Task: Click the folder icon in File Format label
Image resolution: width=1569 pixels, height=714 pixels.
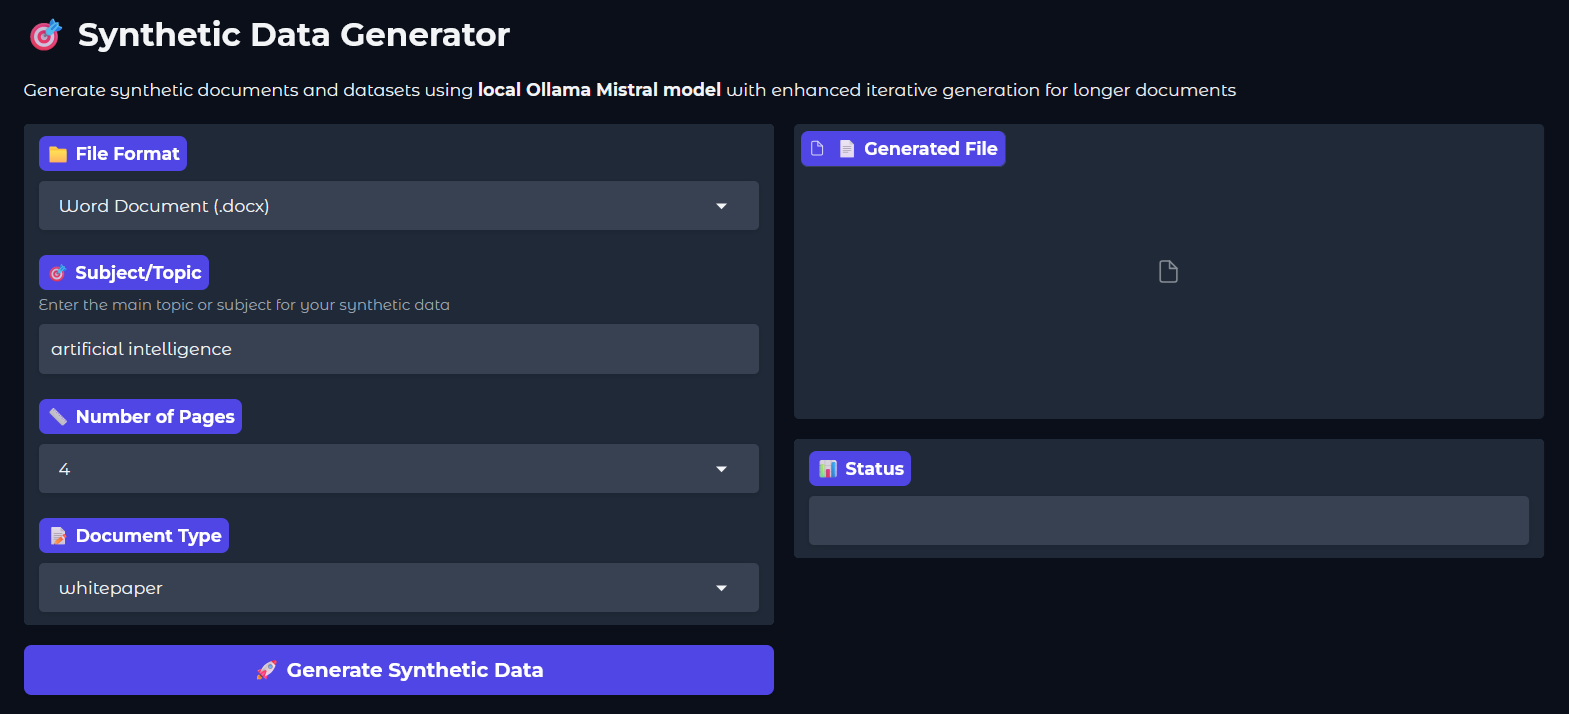Action: pos(58,154)
